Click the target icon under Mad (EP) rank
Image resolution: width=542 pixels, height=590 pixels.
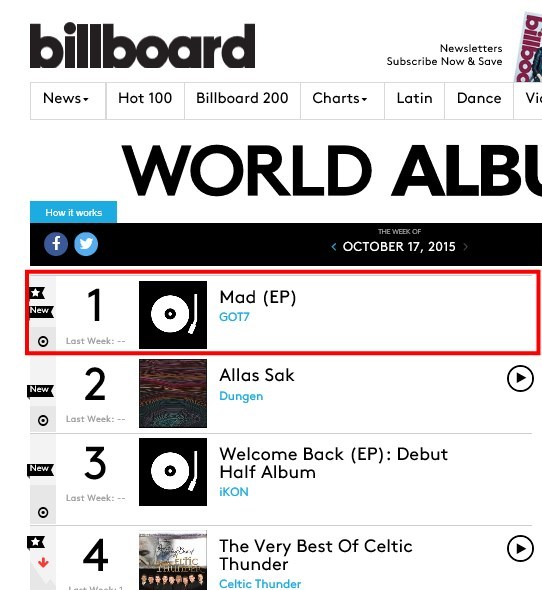43,341
